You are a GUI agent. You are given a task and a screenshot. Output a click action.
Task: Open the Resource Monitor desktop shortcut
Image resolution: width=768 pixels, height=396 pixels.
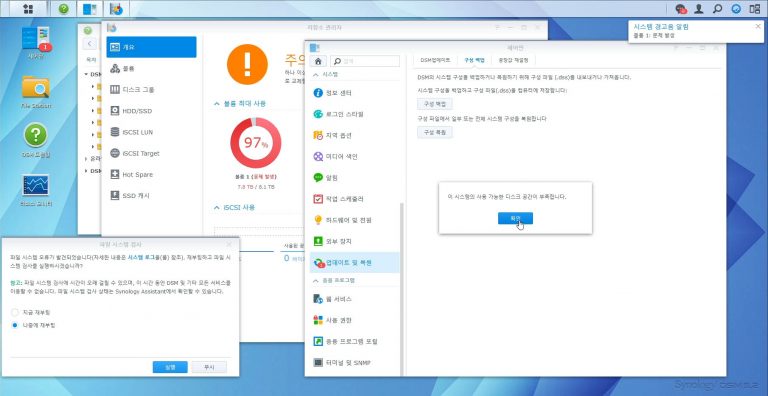(36, 190)
